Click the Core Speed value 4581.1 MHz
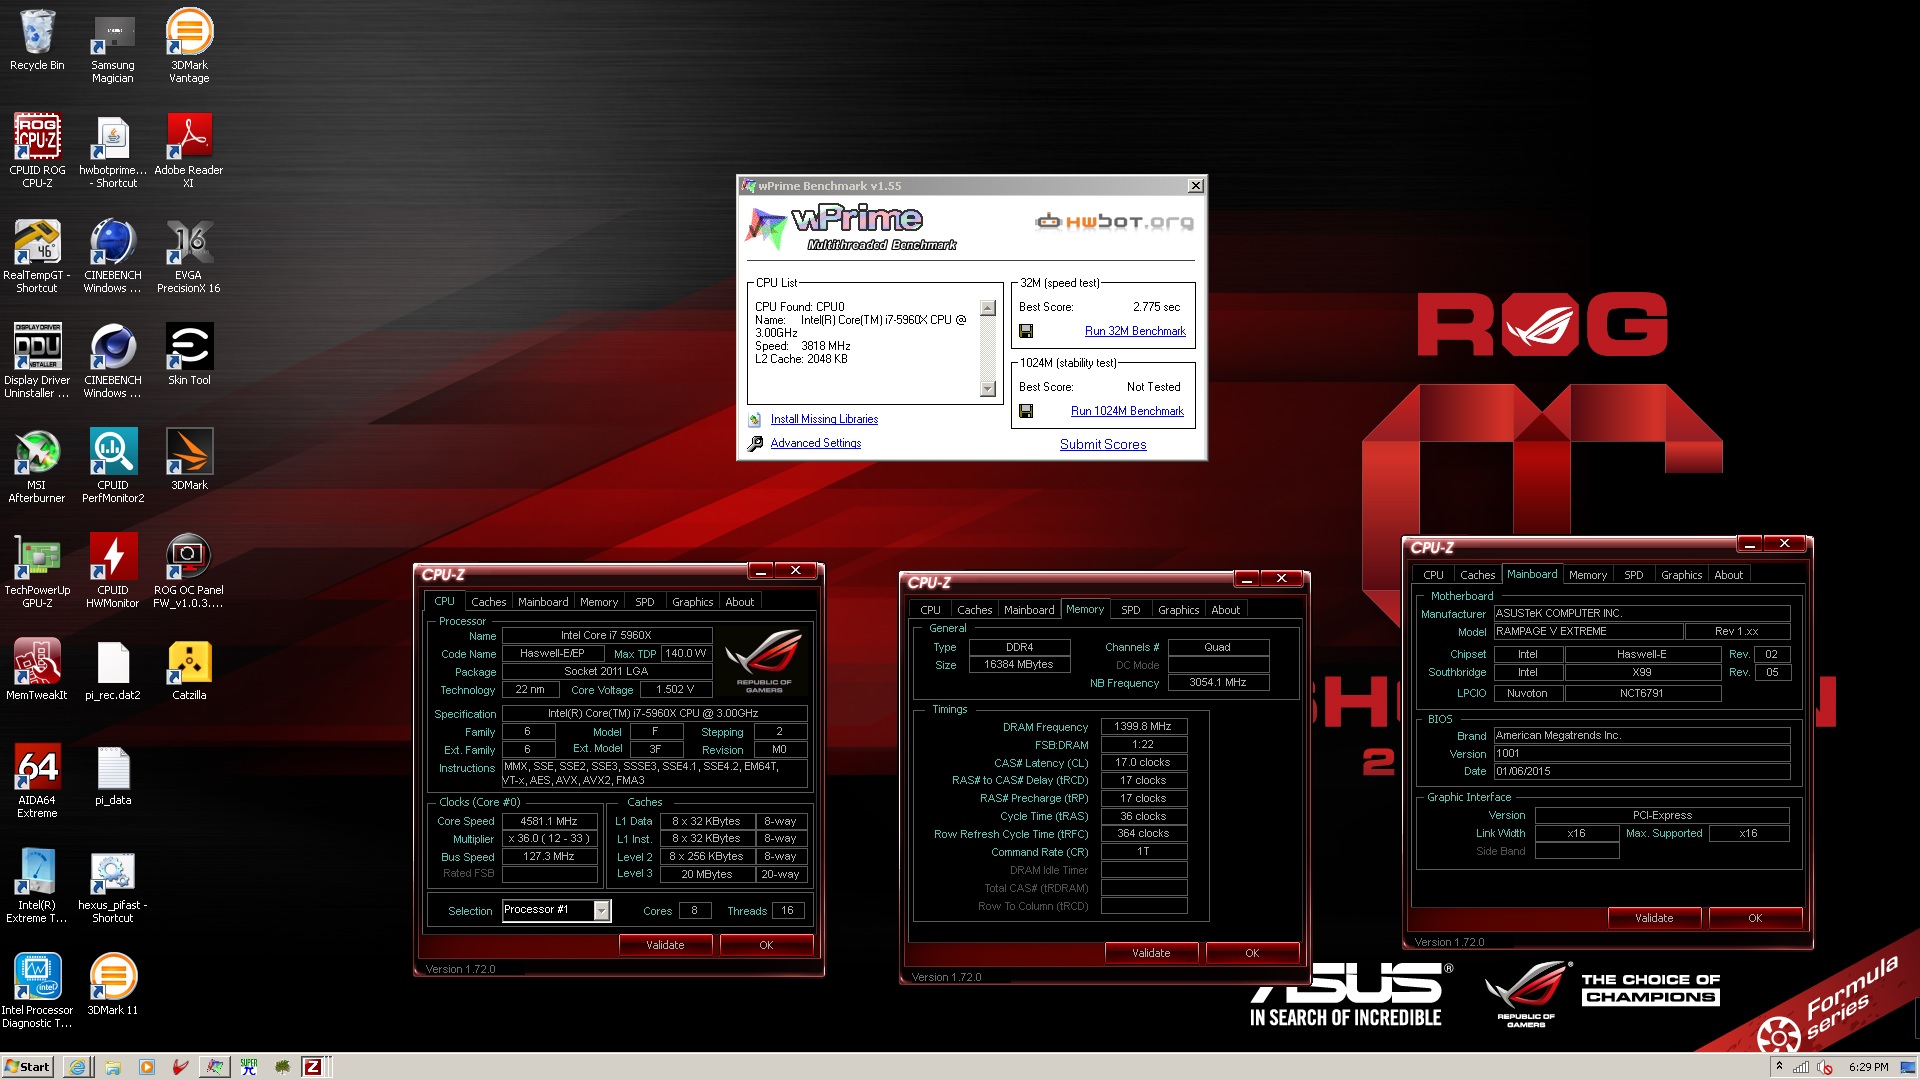This screenshot has width=1920, height=1080. pos(549,821)
